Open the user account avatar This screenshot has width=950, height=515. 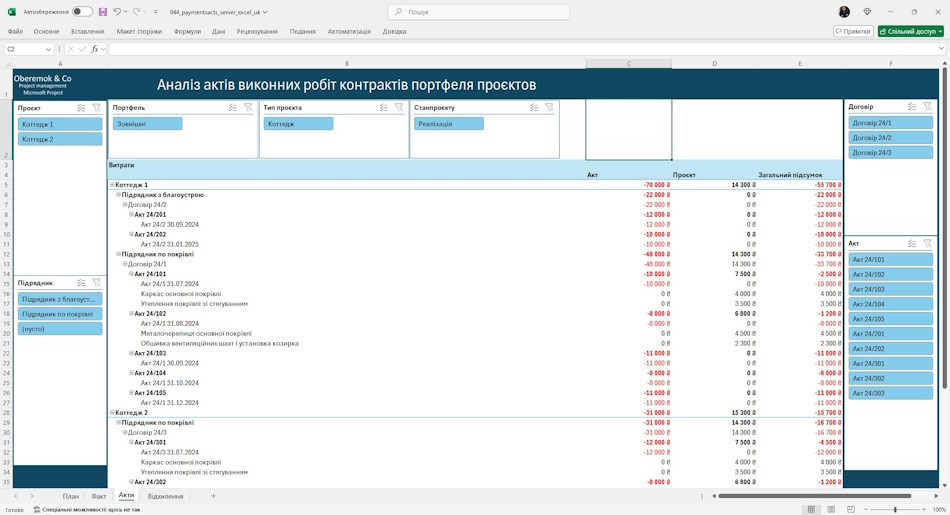844,12
